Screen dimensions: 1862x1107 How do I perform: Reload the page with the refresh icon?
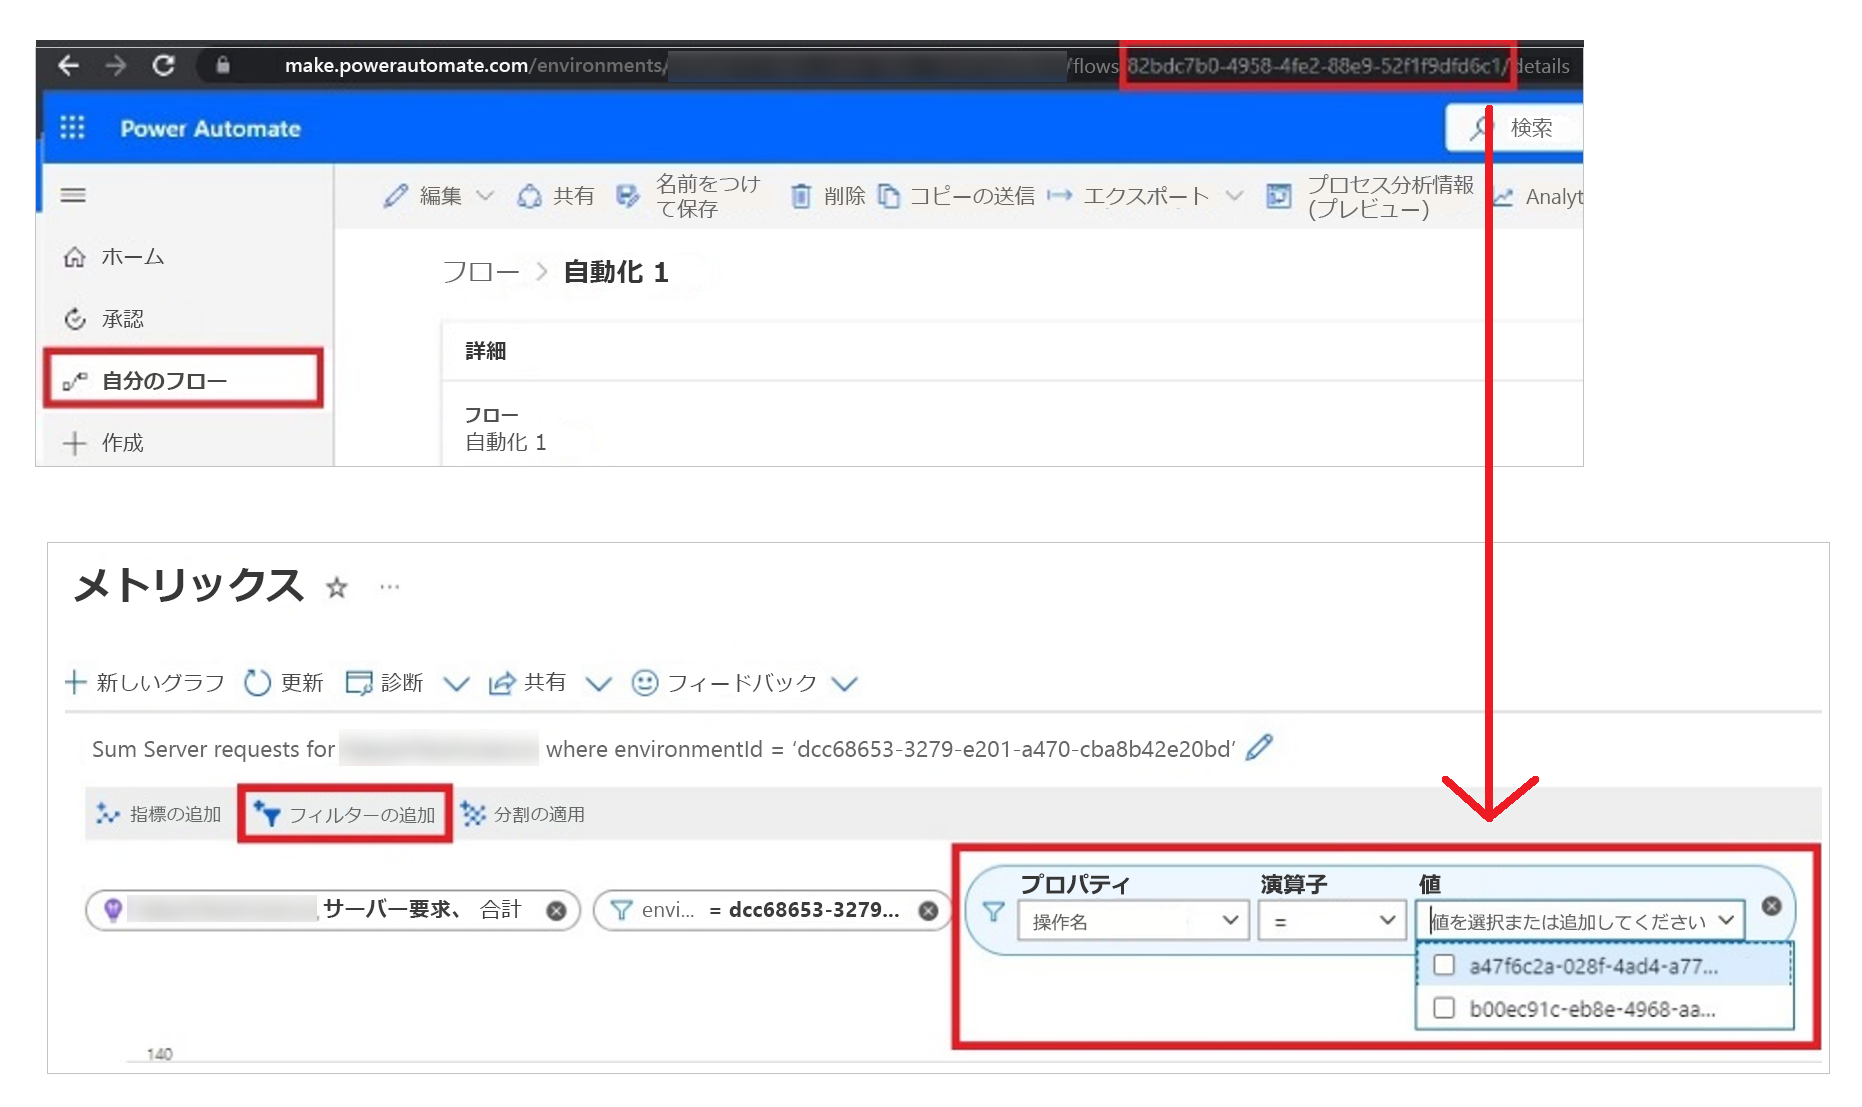pos(164,66)
